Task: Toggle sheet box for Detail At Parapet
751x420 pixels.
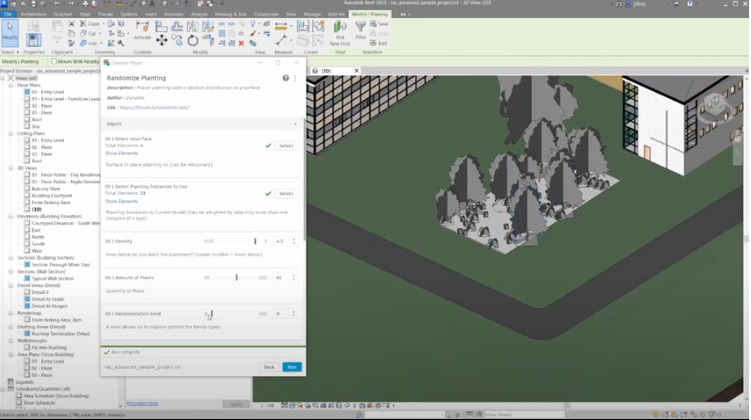Action: point(27,306)
